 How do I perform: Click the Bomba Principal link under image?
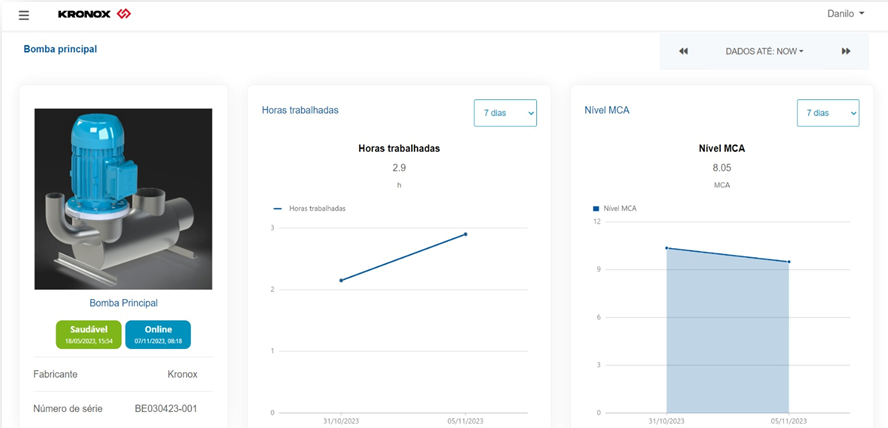pos(124,302)
